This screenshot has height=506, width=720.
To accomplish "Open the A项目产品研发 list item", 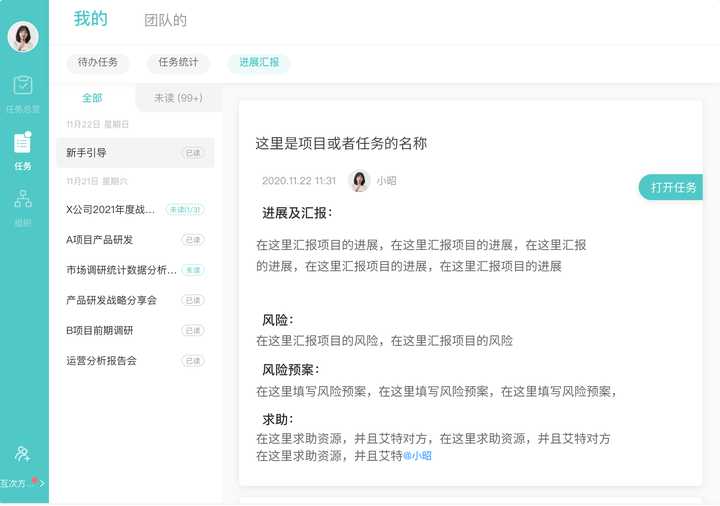I will coord(135,240).
